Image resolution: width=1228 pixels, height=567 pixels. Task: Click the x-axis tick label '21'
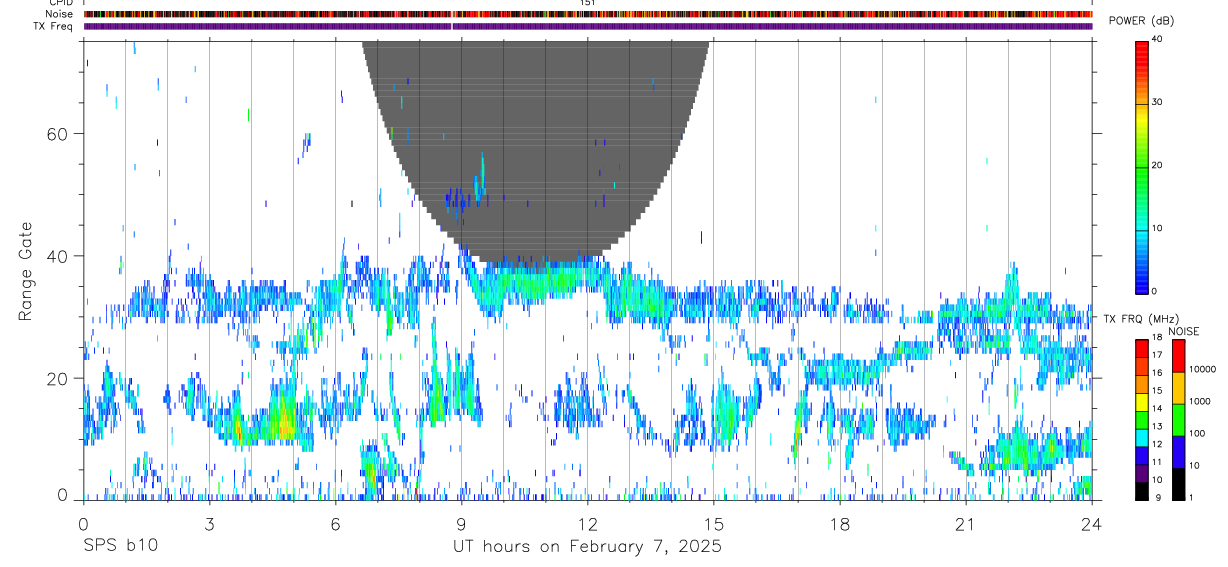click(x=966, y=524)
